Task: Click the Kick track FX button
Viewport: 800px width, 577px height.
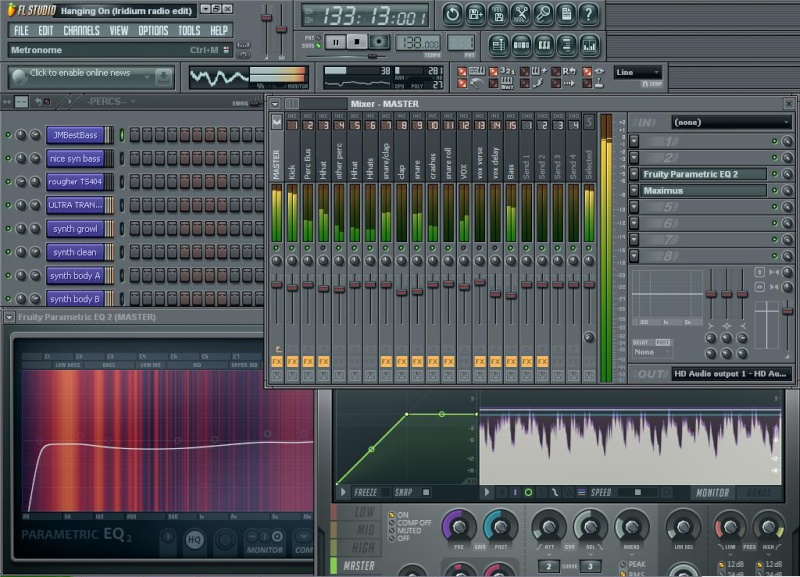Action: click(292, 362)
